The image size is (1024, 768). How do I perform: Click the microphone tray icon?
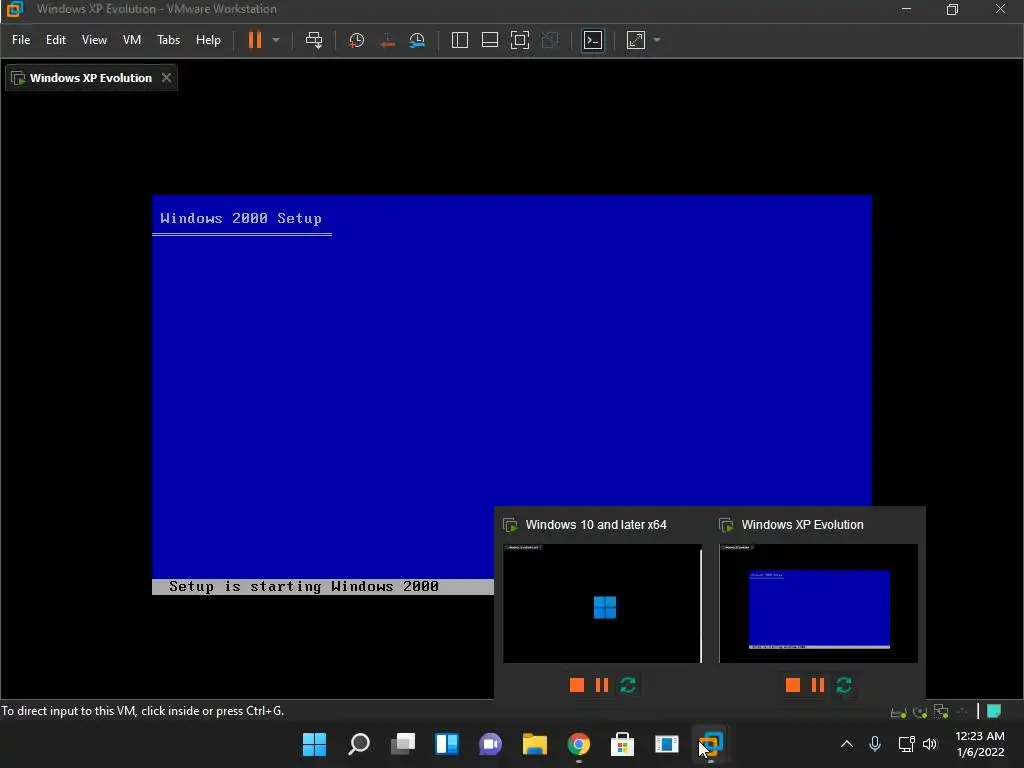(x=875, y=744)
